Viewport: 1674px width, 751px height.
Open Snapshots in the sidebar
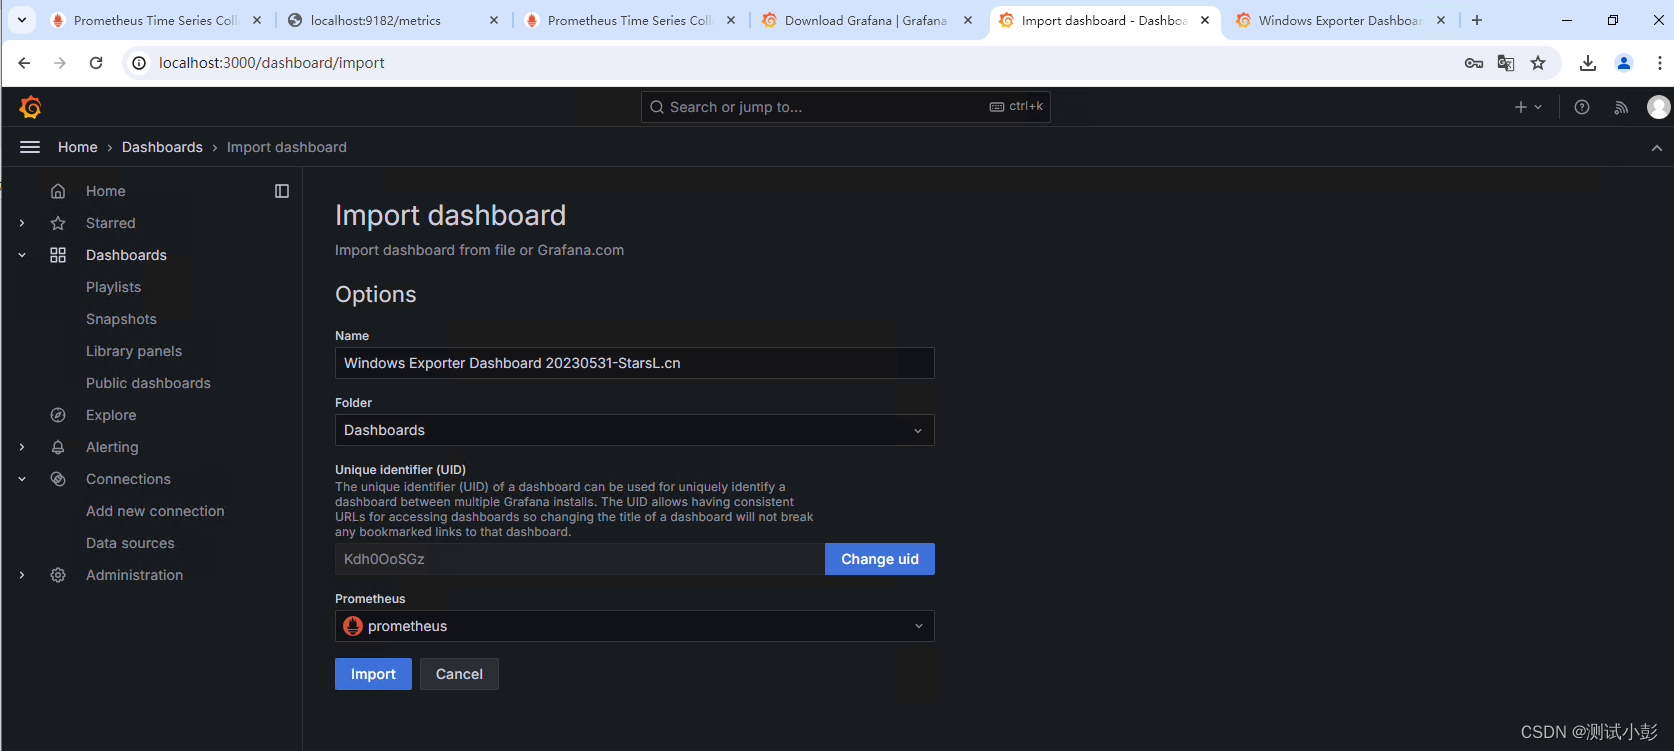(x=121, y=319)
